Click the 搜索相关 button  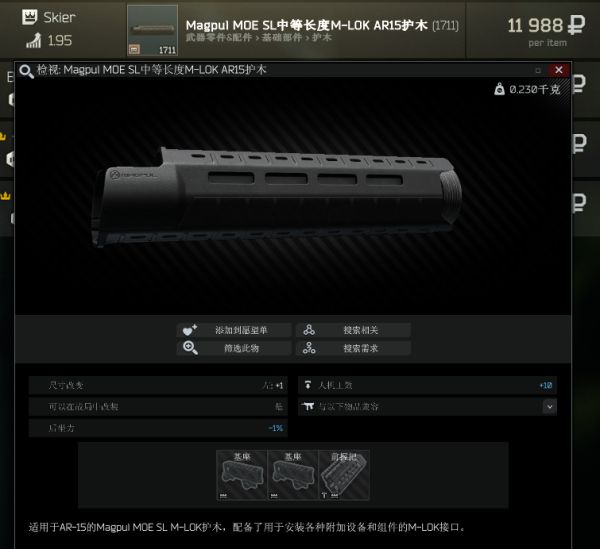[x=353, y=330]
